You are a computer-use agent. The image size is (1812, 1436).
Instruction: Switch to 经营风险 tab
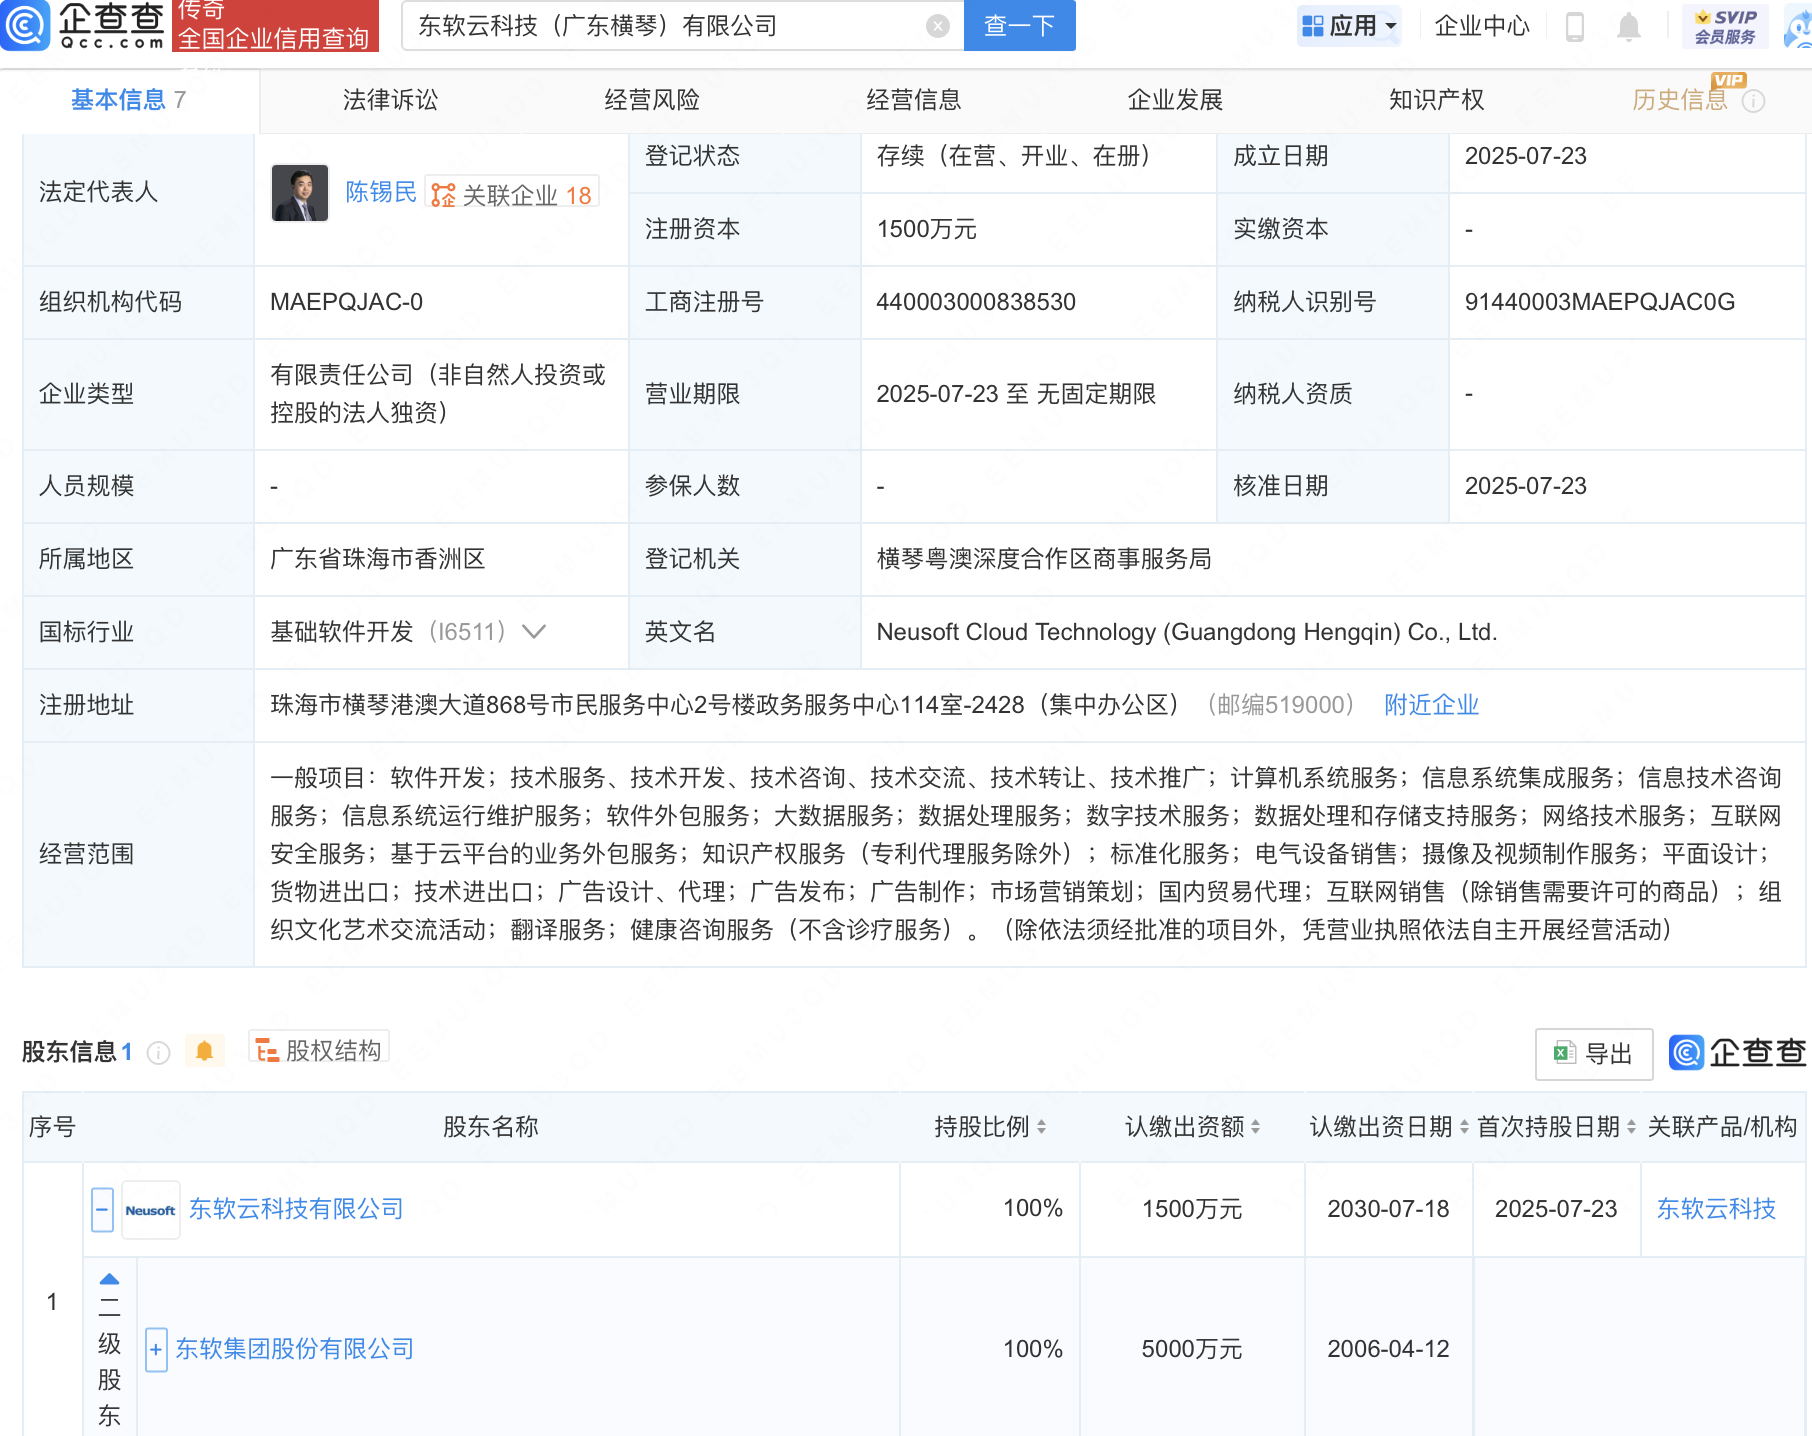[x=652, y=100]
